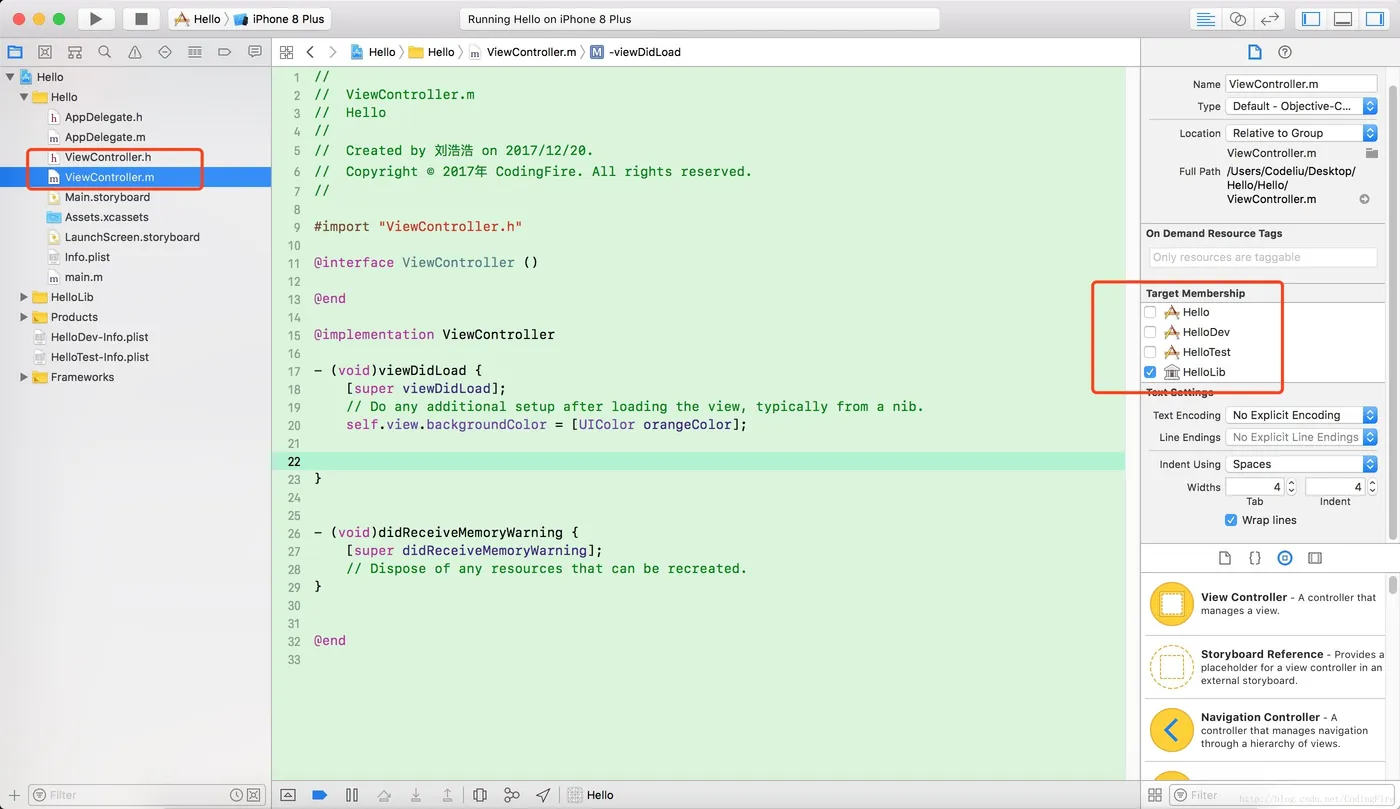
Task: Edit the file Name field
Action: pyautogui.click(x=1301, y=84)
